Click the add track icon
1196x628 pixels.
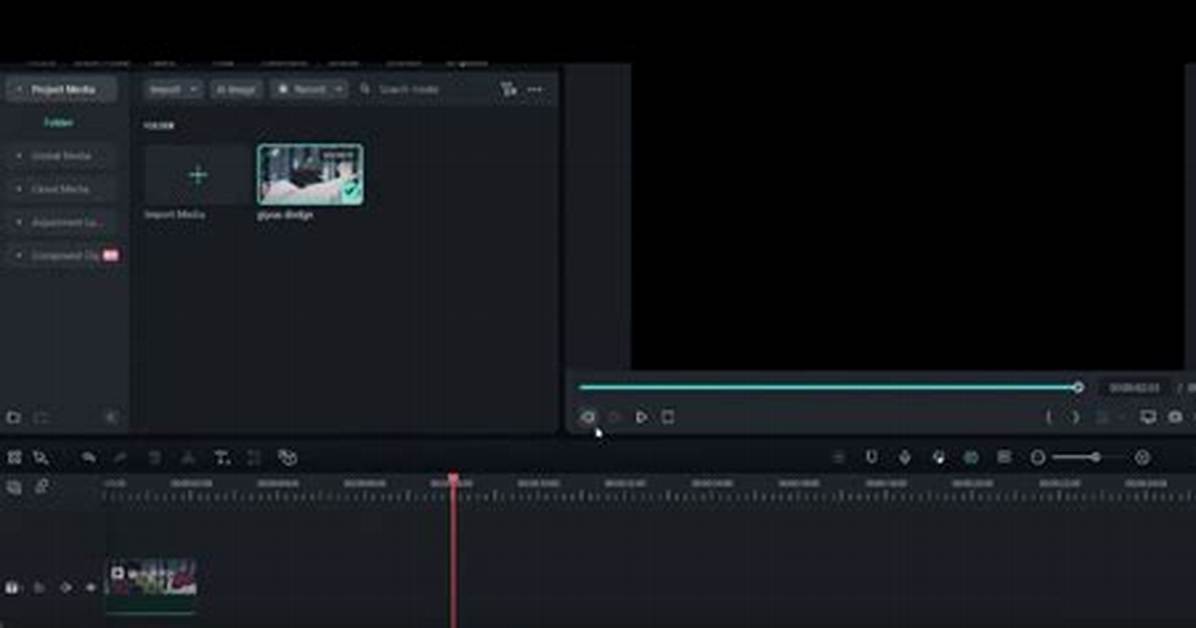click(x=14, y=487)
